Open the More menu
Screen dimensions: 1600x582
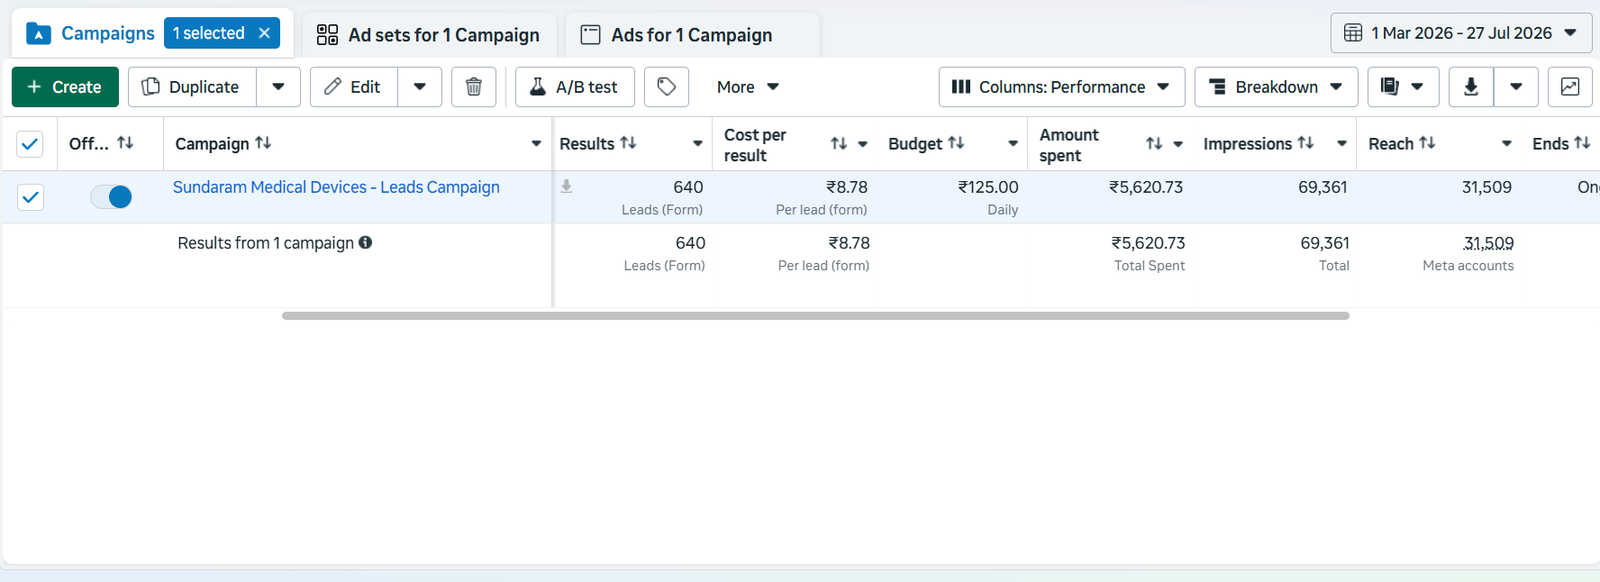click(x=747, y=87)
